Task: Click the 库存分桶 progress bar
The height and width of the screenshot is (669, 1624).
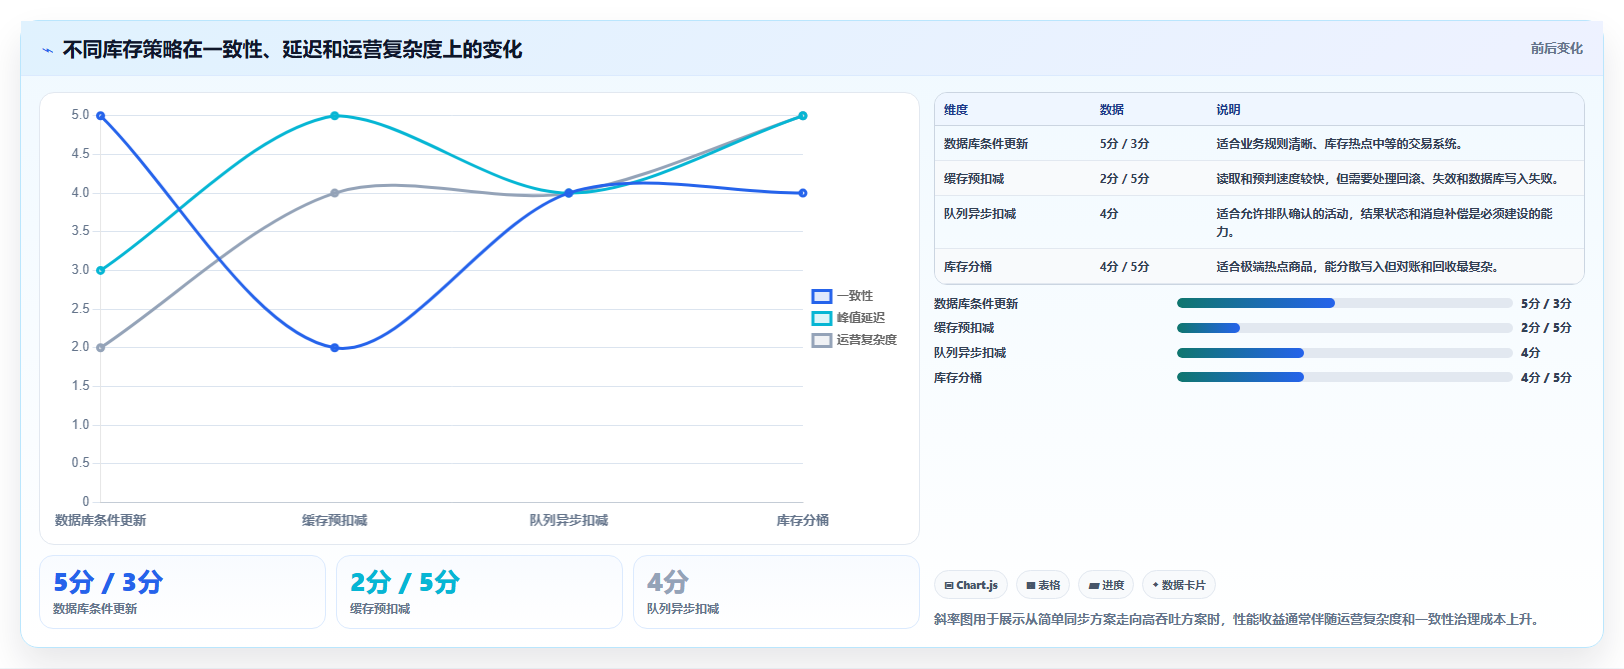Action: pyautogui.click(x=1344, y=377)
